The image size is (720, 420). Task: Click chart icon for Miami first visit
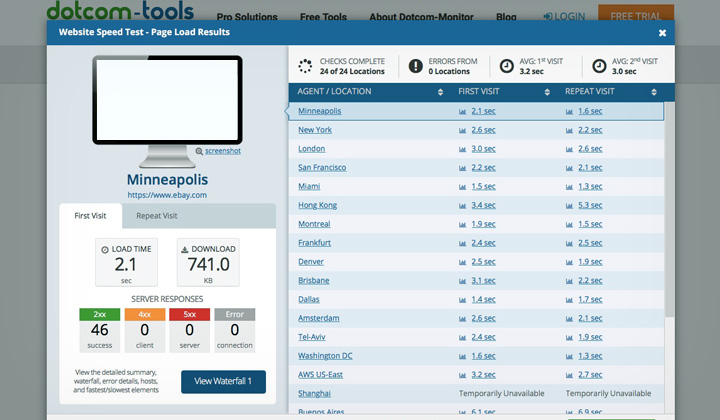coord(462,187)
